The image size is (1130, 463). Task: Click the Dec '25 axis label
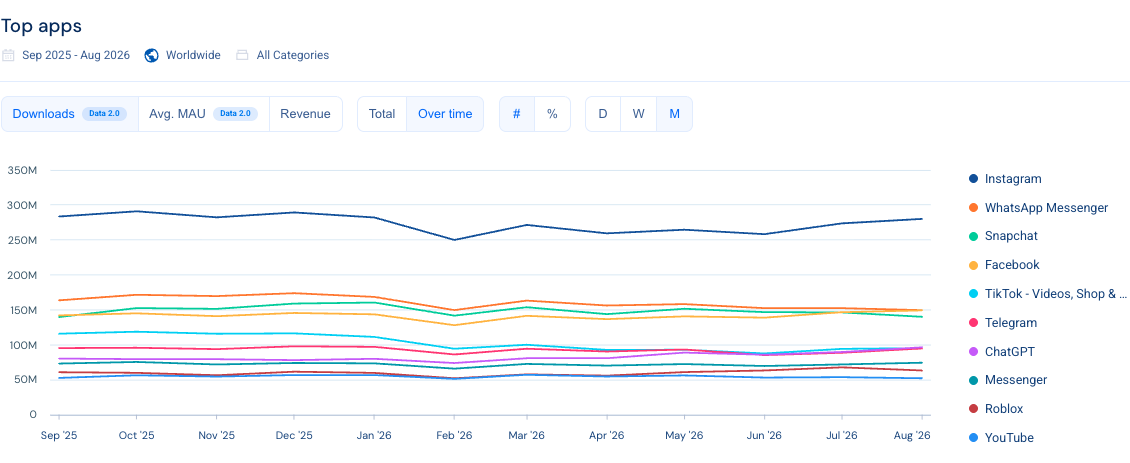pyautogui.click(x=294, y=436)
